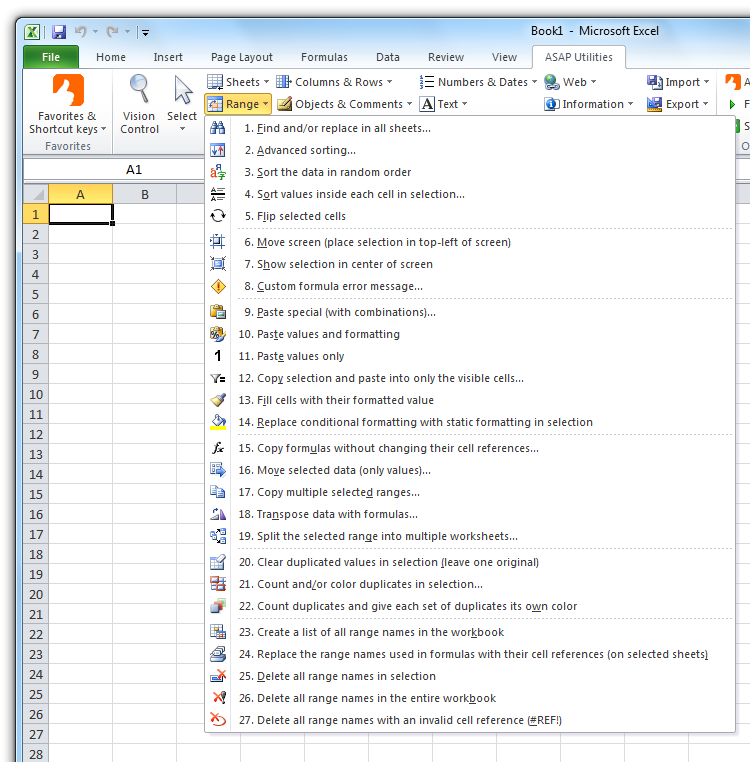Click the Sort data in random order icon
The height and width of the screenshot is (762, 750).
(x=218, y=172)
